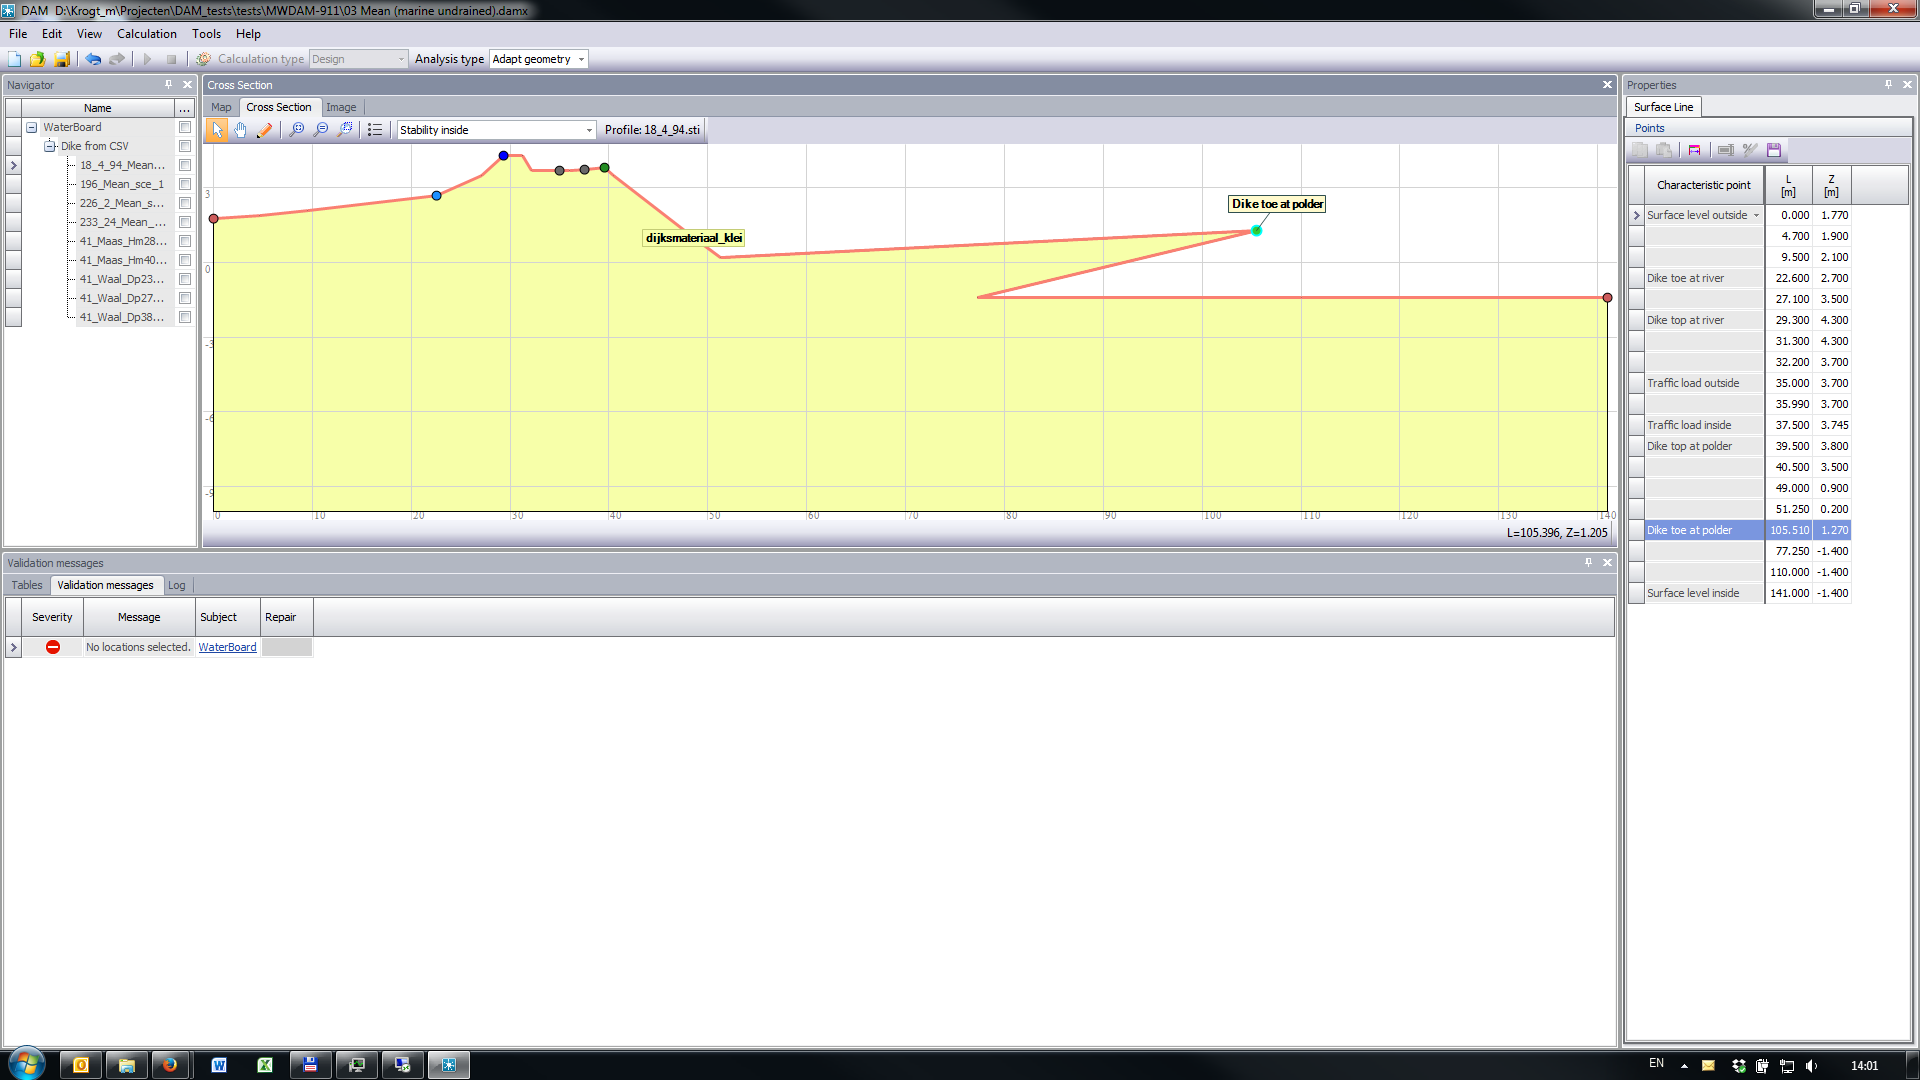The width and height of the screenshot is (1920, 1080).
Task: Click the open folder toolbar icon
Action: point(37,59)
